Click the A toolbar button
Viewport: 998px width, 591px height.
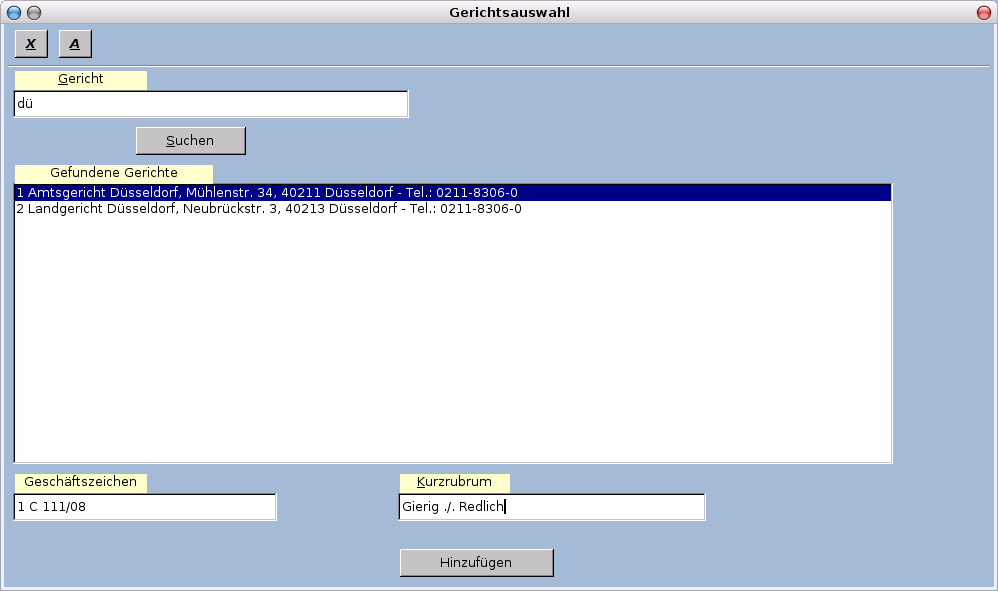pyautogui.click(x=75, y=44)
